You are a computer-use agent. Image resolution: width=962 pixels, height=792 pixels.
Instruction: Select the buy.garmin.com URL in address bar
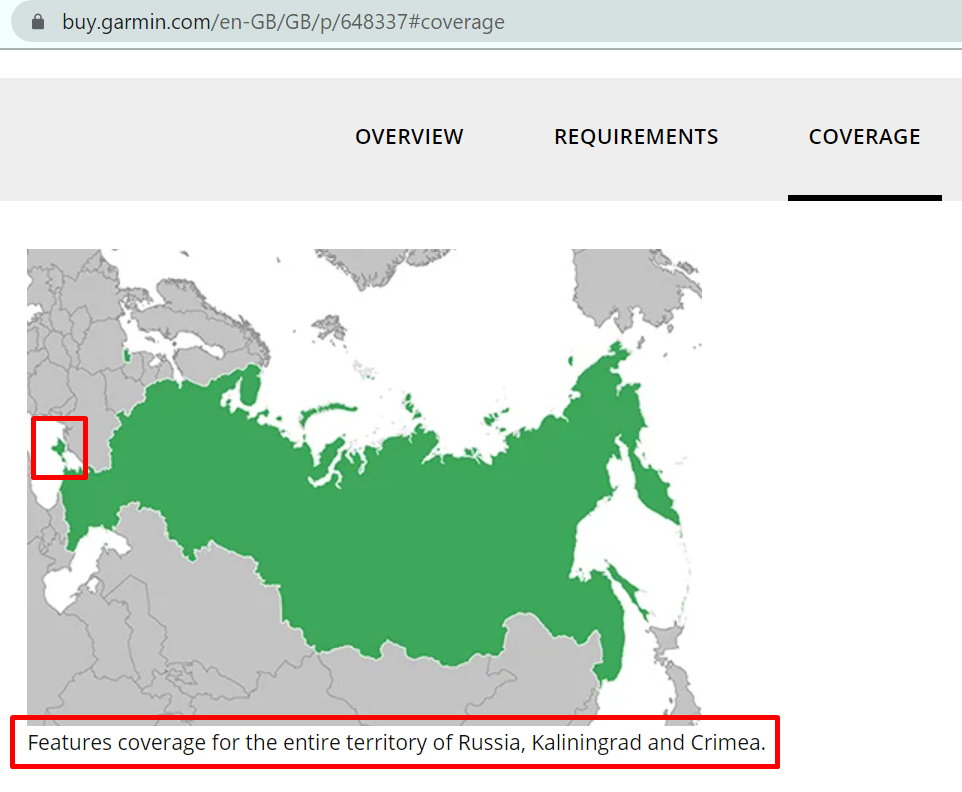pos(283,22)
